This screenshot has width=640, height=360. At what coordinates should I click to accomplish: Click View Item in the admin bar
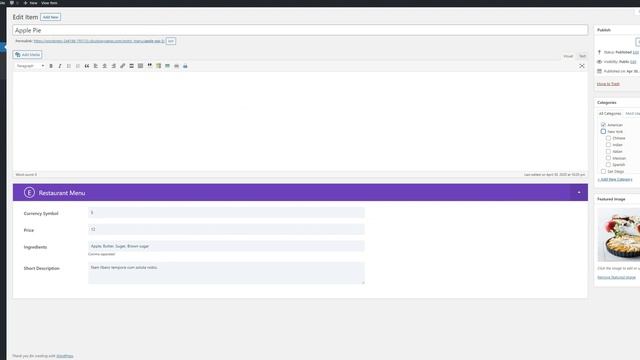tap(49, 3)
